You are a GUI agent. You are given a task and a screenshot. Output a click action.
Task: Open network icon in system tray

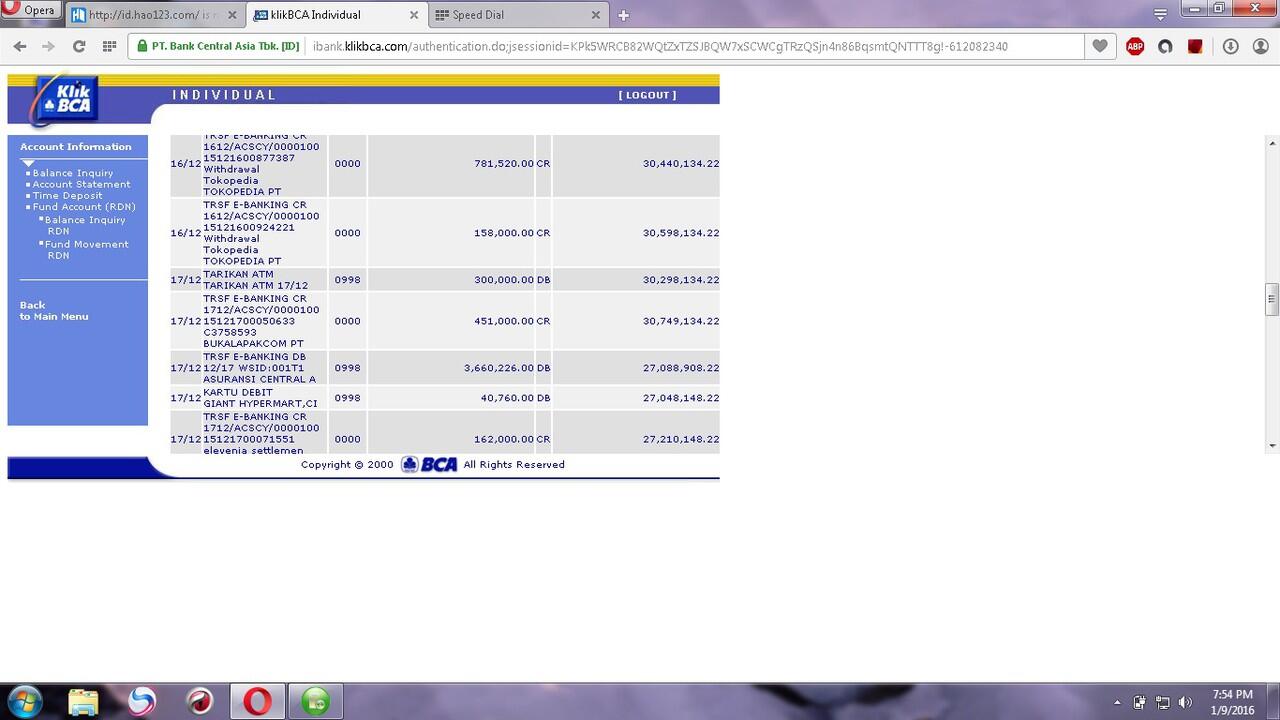(1163, 702)
